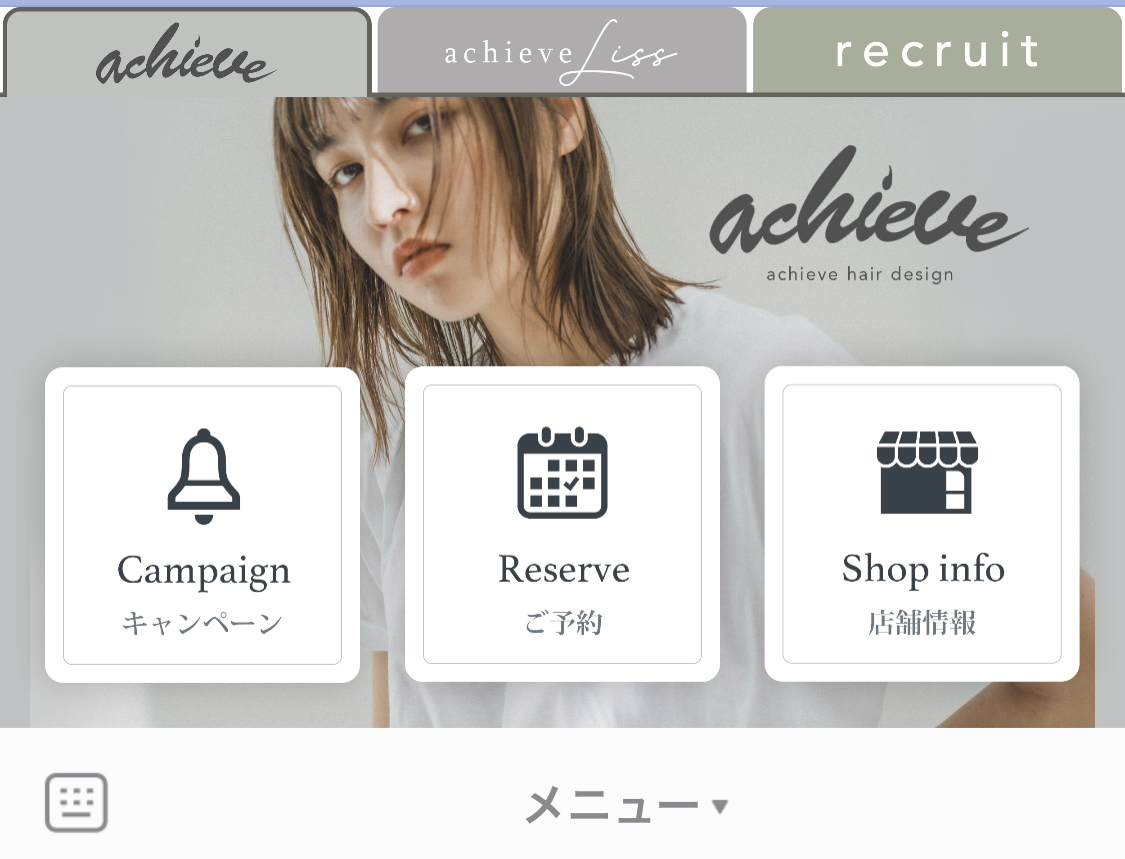The width and height of the screenshot is (1125, 859).
Task: Click the achieve hair design tagline
Action: [860, 274]
